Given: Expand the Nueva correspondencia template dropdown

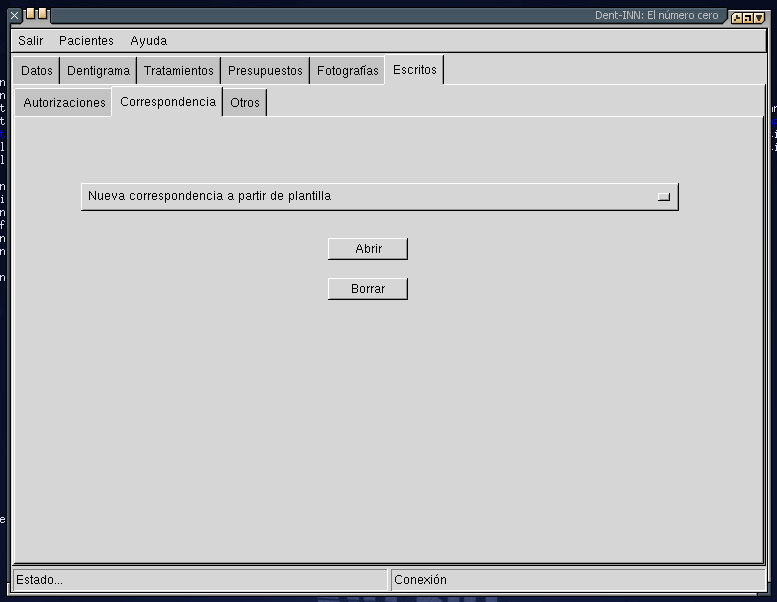Looking at the screenshot, I should pyautogui.click(x=379, y=197).
